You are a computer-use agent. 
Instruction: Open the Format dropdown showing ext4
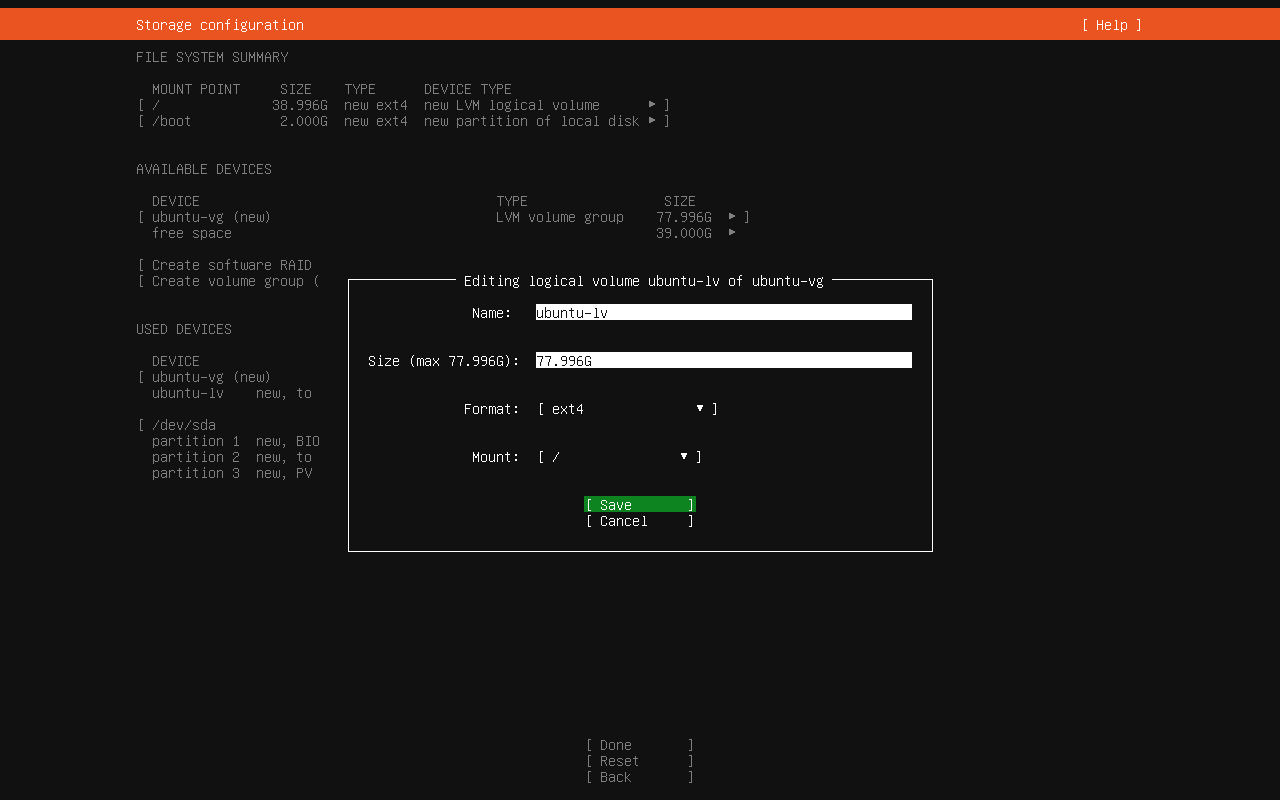(620, 408)
